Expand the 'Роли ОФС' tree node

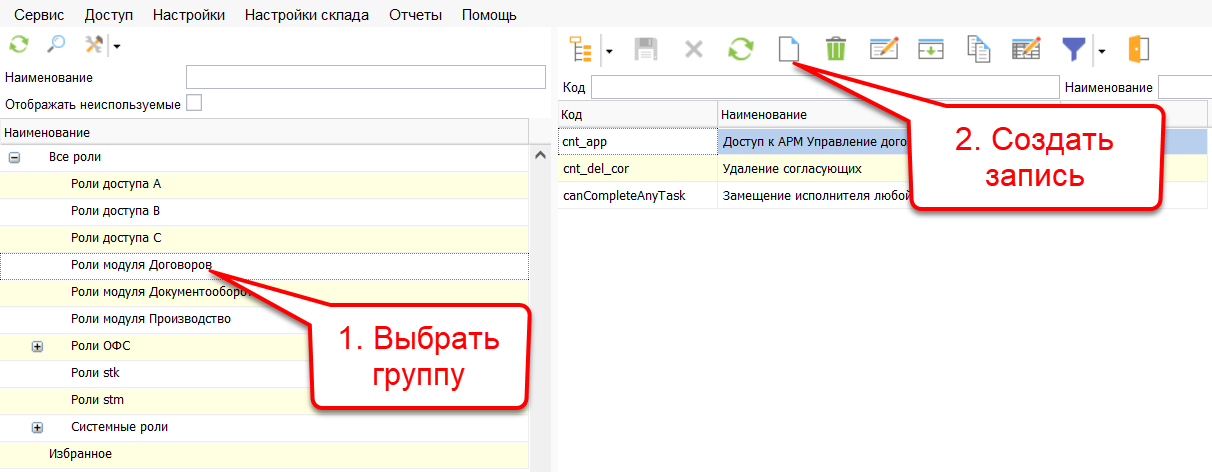point(38,346)
